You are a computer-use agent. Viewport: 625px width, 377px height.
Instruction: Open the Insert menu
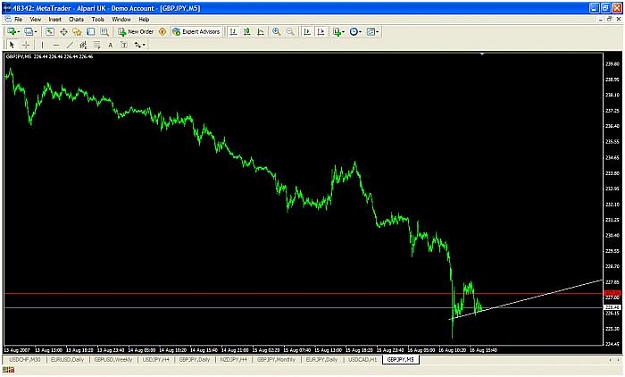point(55,19)
